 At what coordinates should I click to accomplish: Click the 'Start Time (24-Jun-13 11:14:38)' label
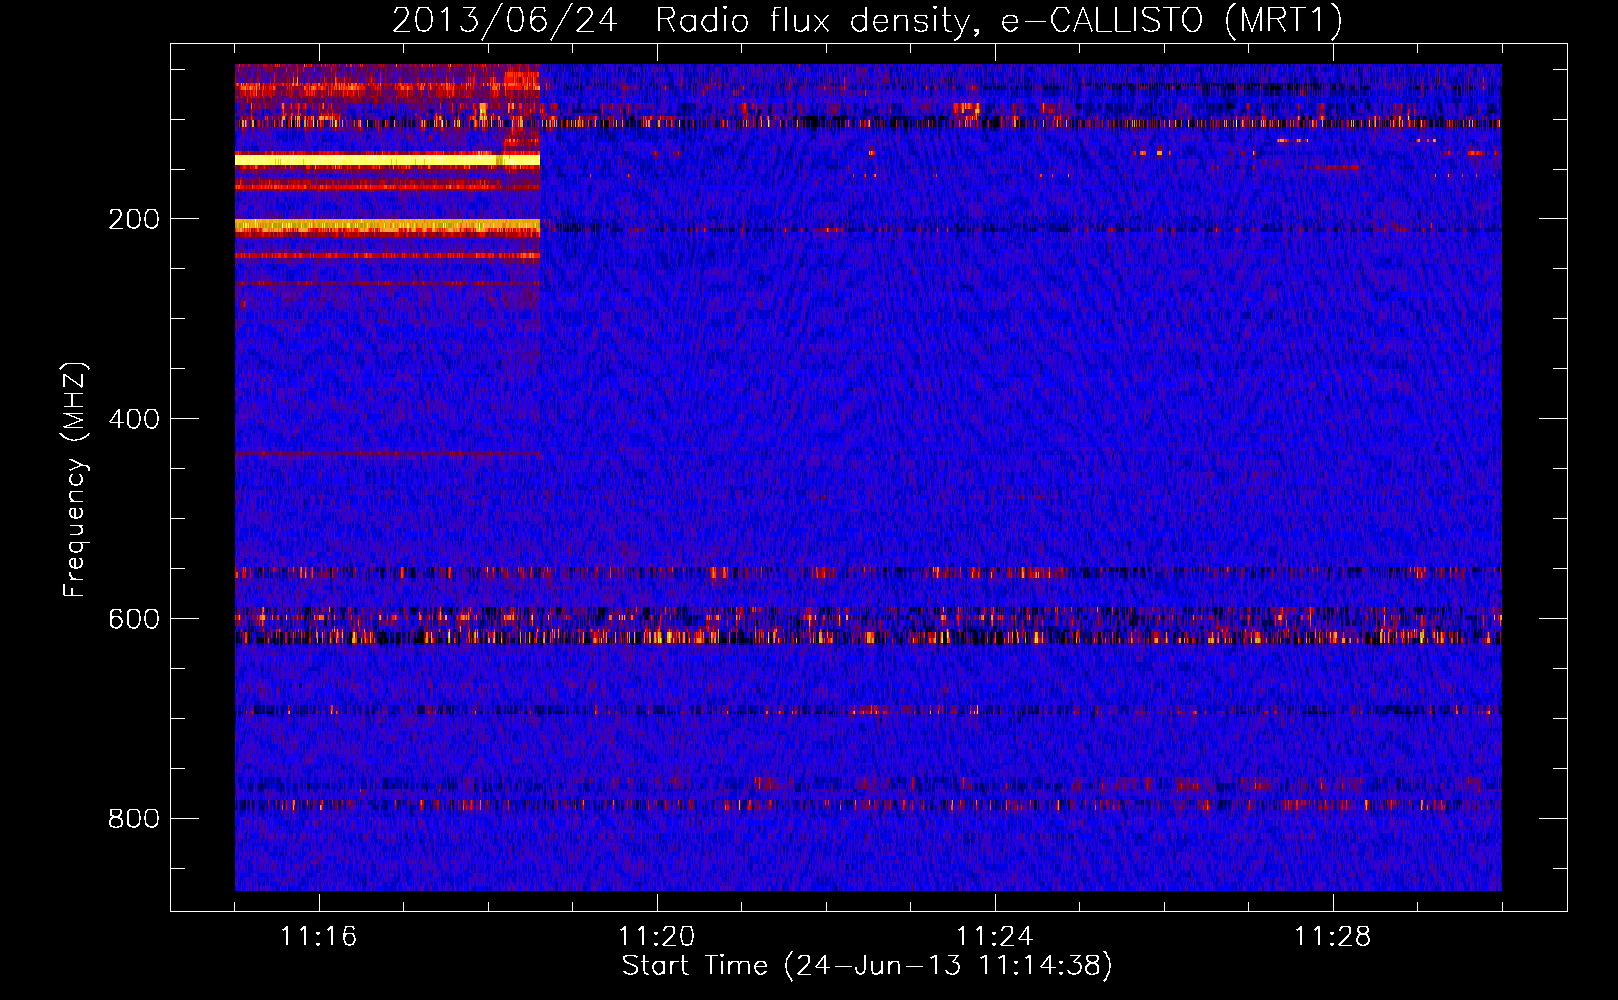[867, 966]
